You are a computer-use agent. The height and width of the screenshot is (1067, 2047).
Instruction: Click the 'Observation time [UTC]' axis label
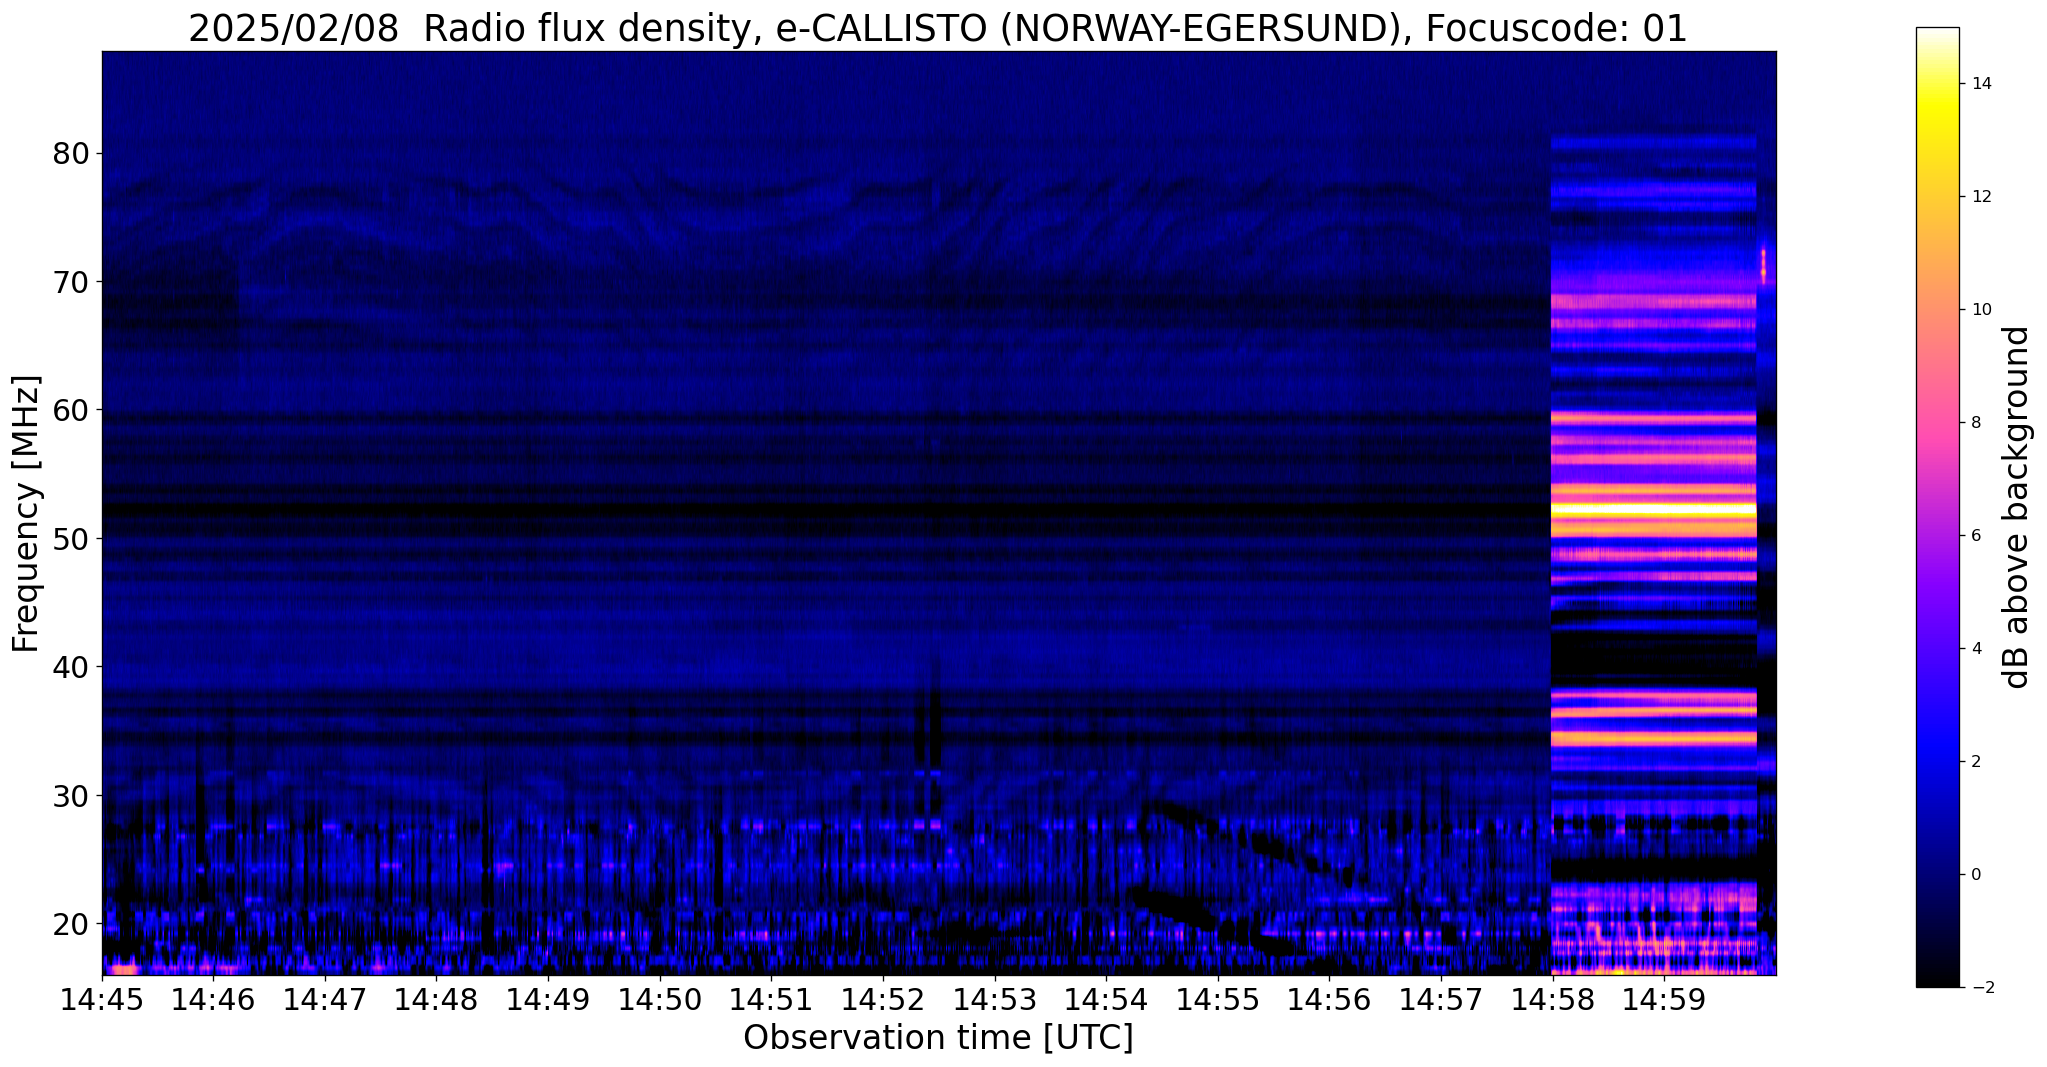(x=938, y=1037)
